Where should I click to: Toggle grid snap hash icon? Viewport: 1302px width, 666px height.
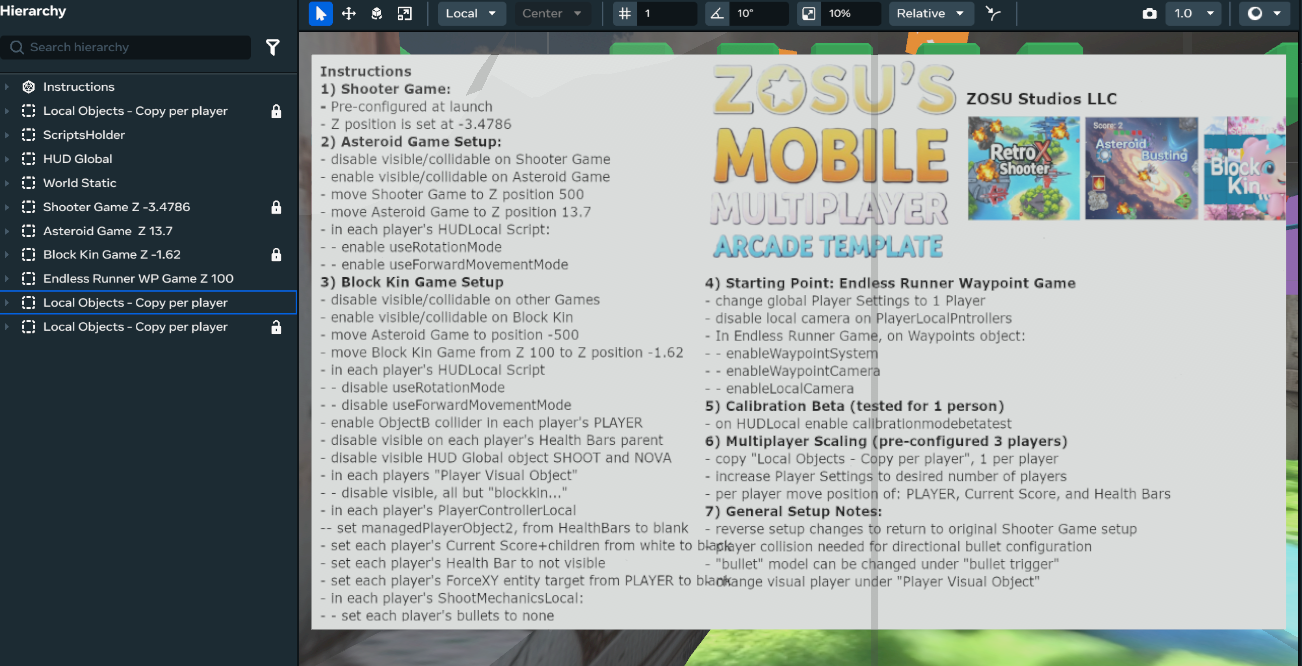[x=625, y=14]
